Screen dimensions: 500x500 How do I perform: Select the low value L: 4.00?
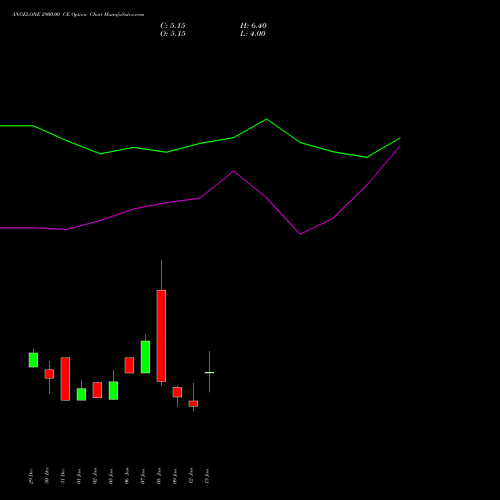[253, 34]
